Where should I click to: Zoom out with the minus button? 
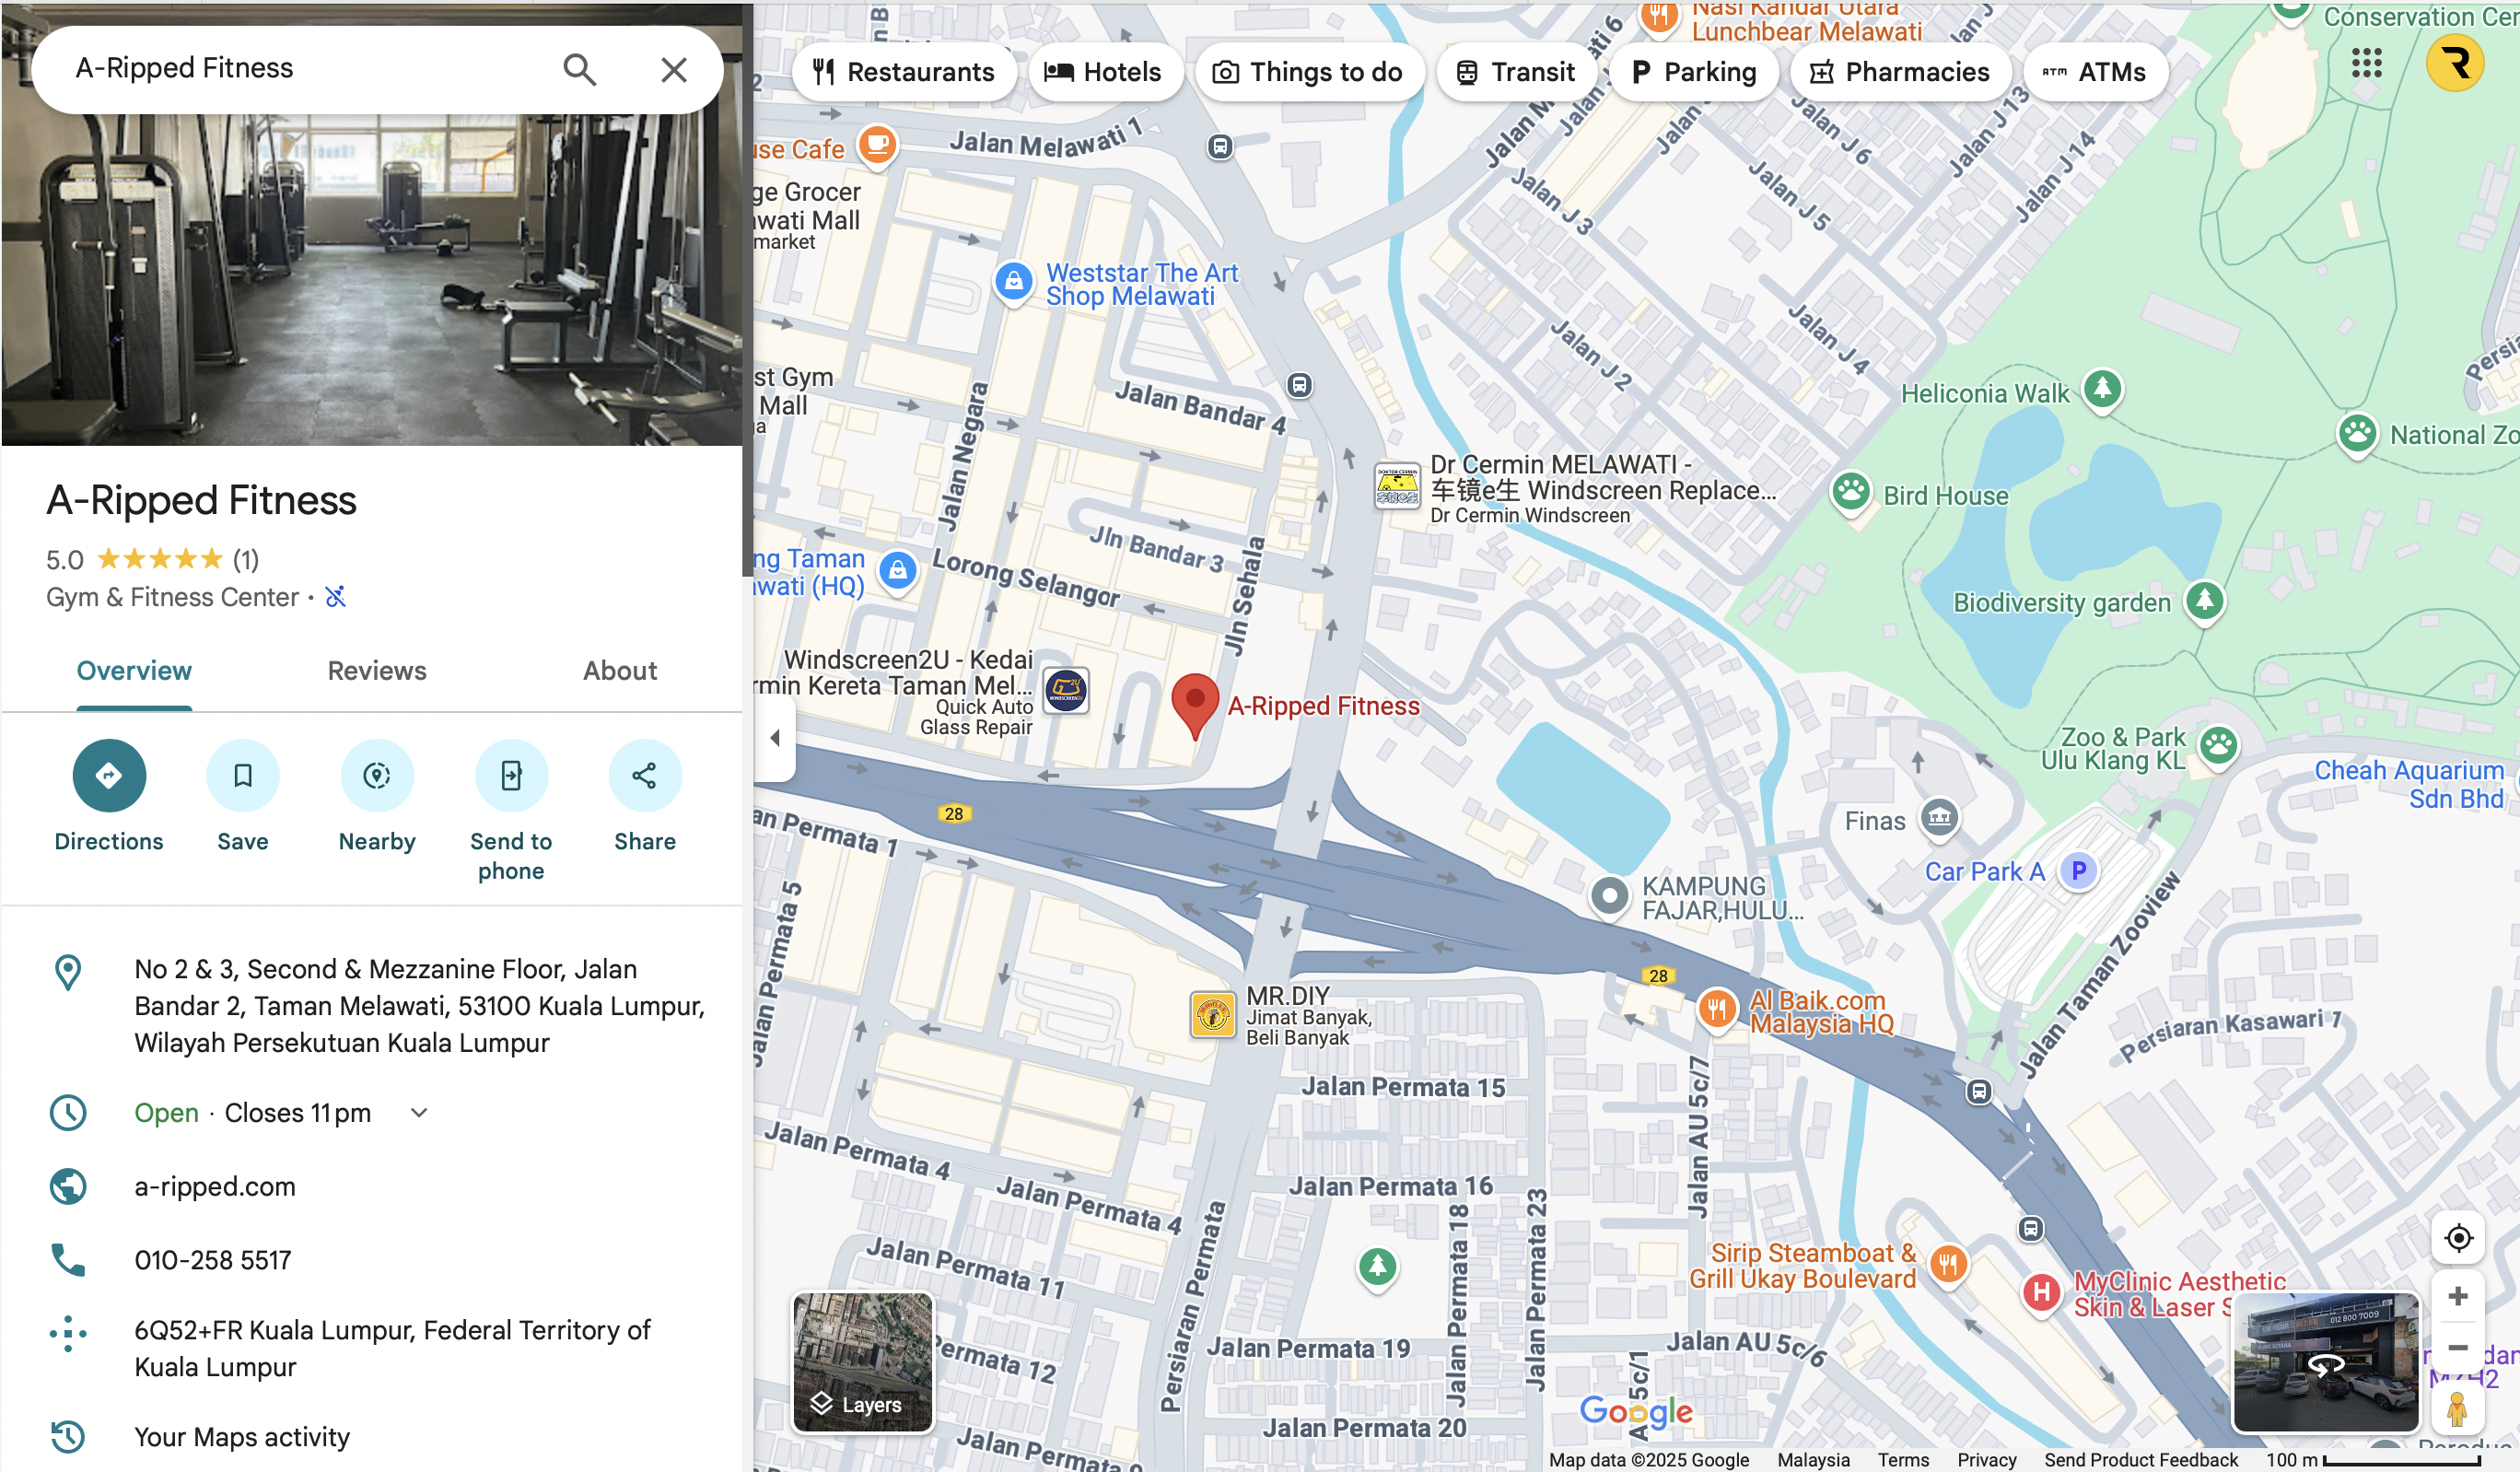(2458, 1347)
